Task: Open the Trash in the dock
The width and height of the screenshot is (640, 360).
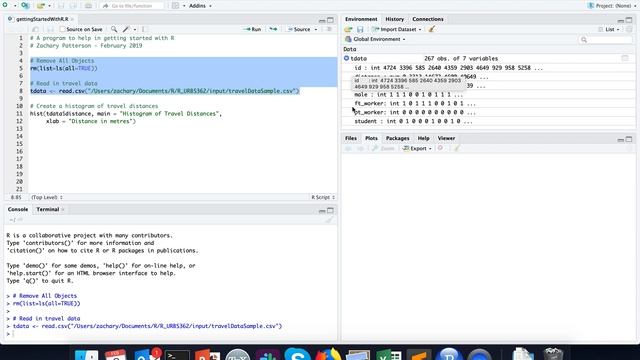Action: [553, 354]
